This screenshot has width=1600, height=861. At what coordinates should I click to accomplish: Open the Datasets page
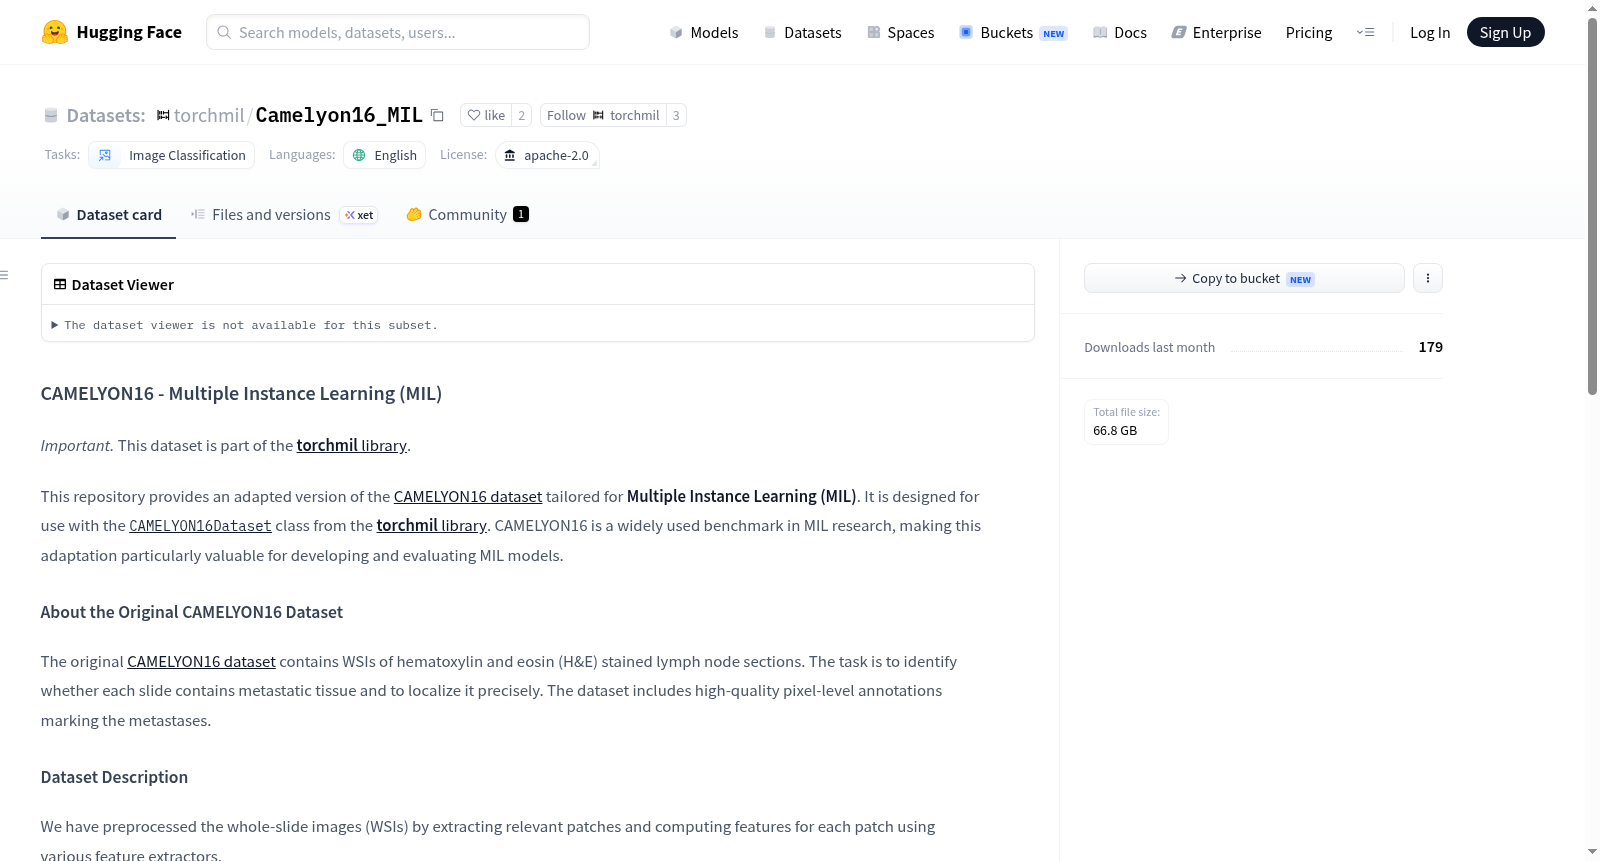[803, 32]
